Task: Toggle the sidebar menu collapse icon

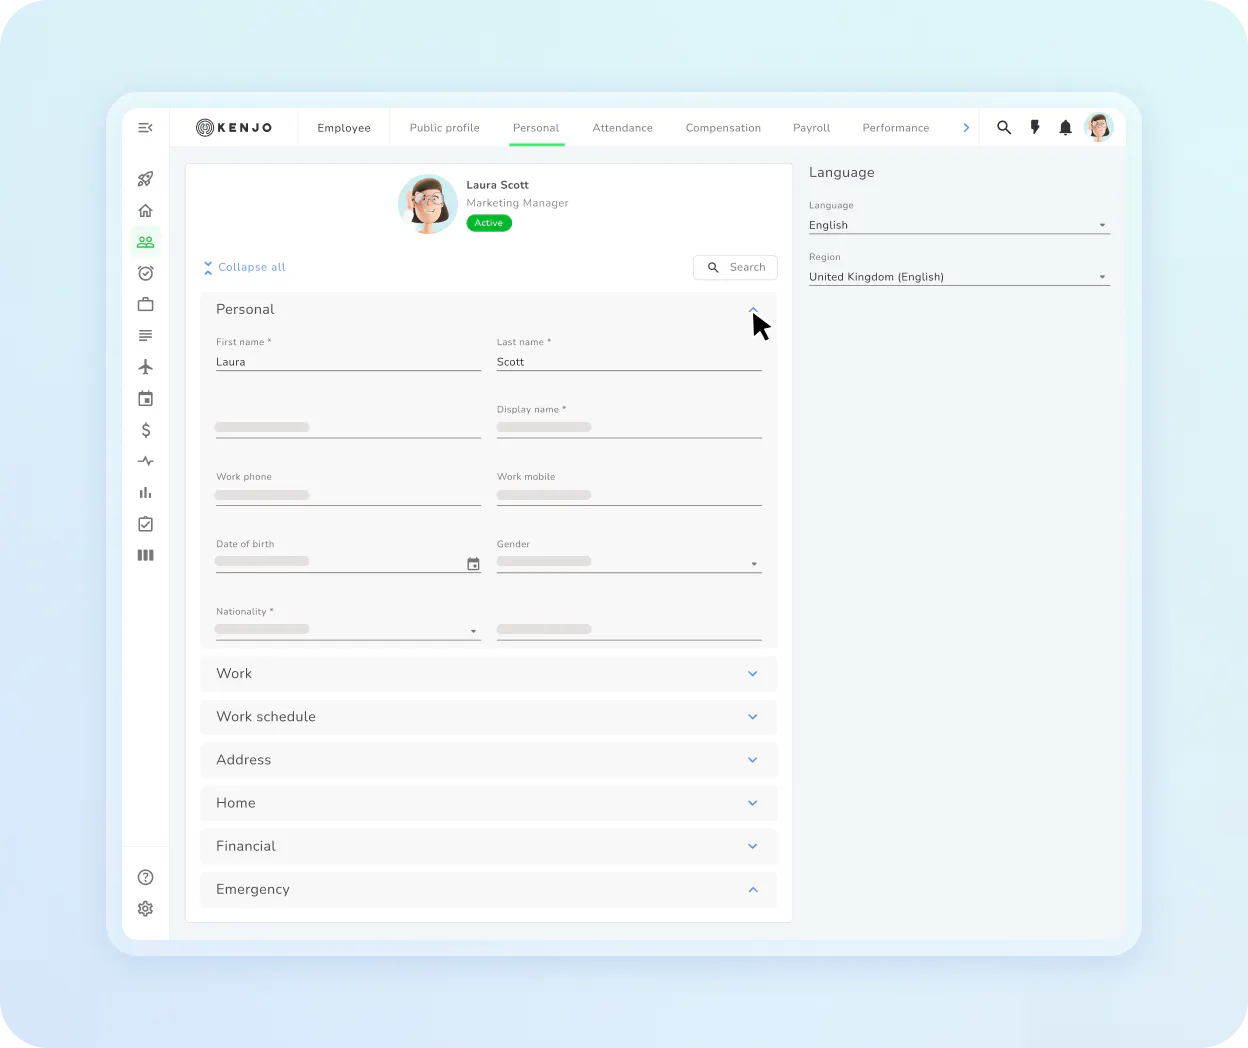Action: point(145,127)
